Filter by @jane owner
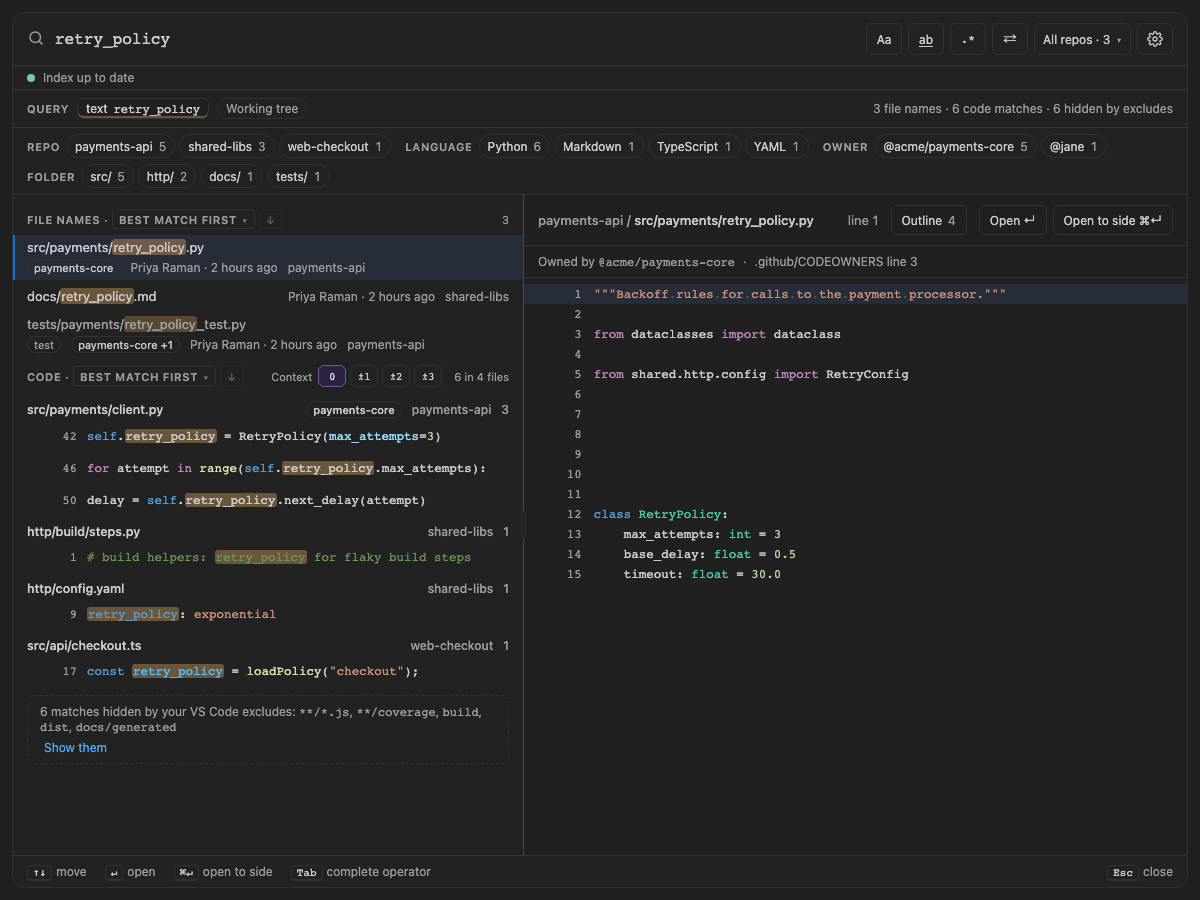Image resolution: width=1200 pixels, height=900 pixels. click(1073, 147)
